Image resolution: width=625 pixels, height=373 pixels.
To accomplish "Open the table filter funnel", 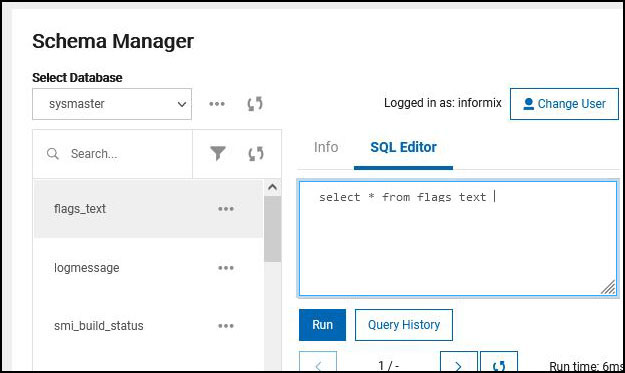I will click(x=218, y=153).
